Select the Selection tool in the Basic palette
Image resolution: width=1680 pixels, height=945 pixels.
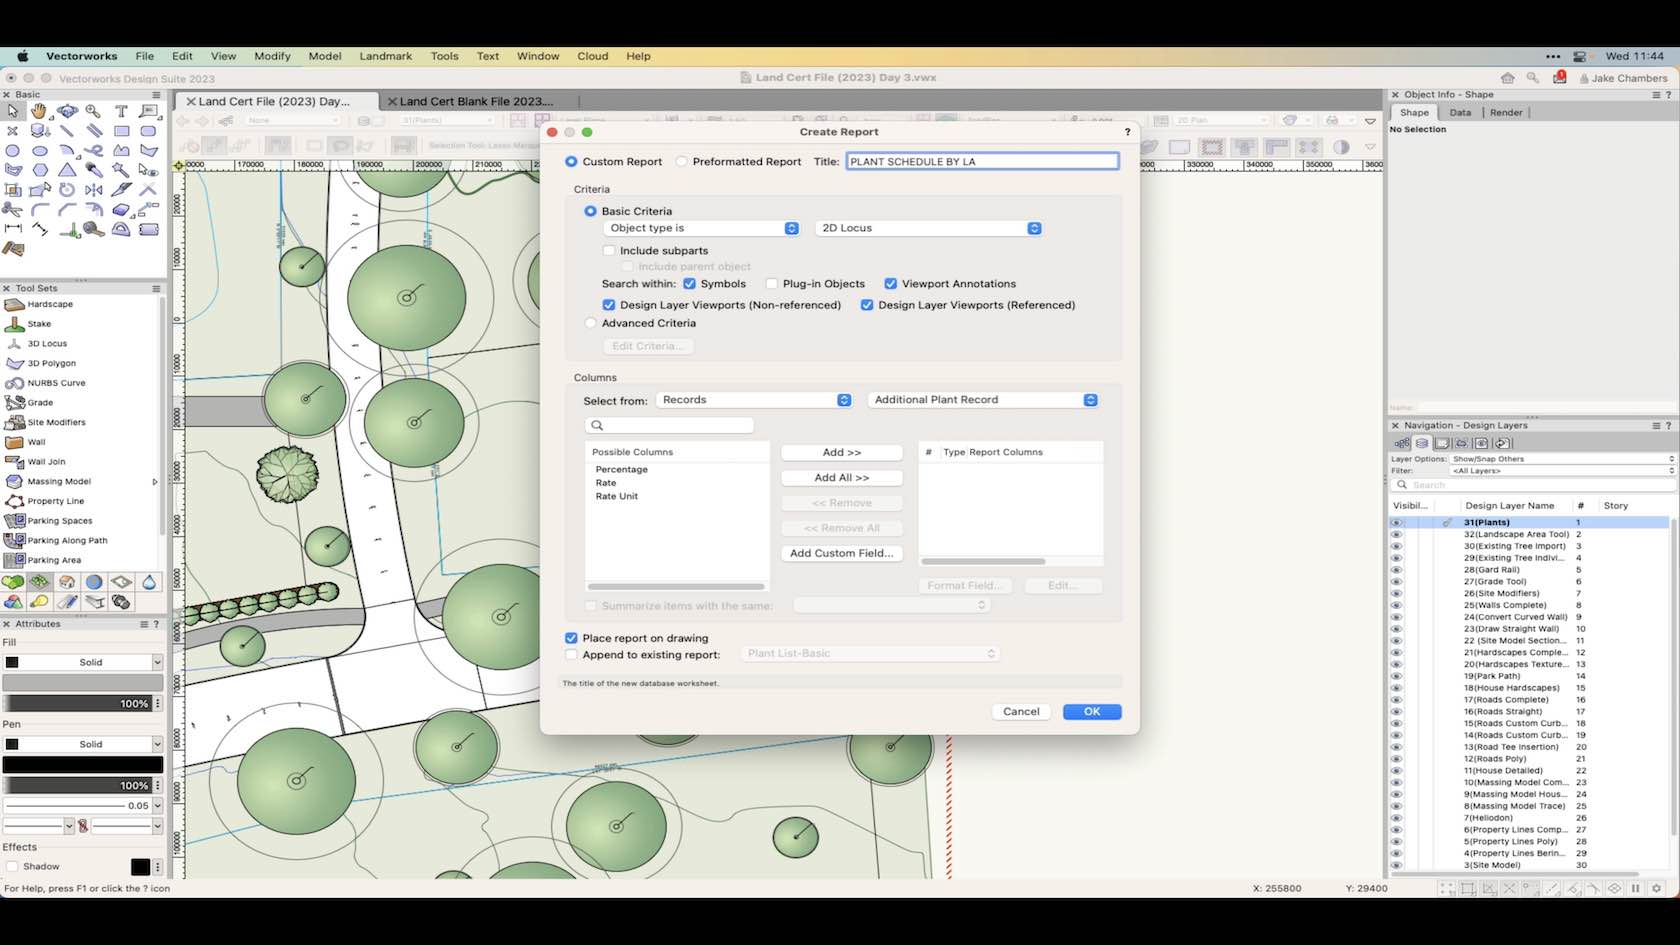pyautogui.click(x=12, y=111)
